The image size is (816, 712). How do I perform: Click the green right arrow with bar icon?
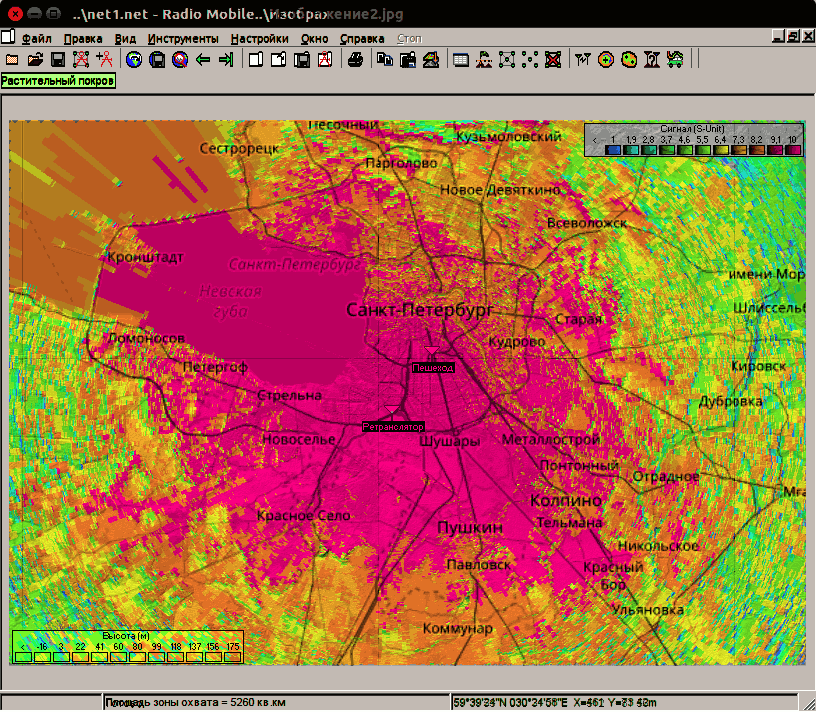pyautogui.click(x=225, y=60)
